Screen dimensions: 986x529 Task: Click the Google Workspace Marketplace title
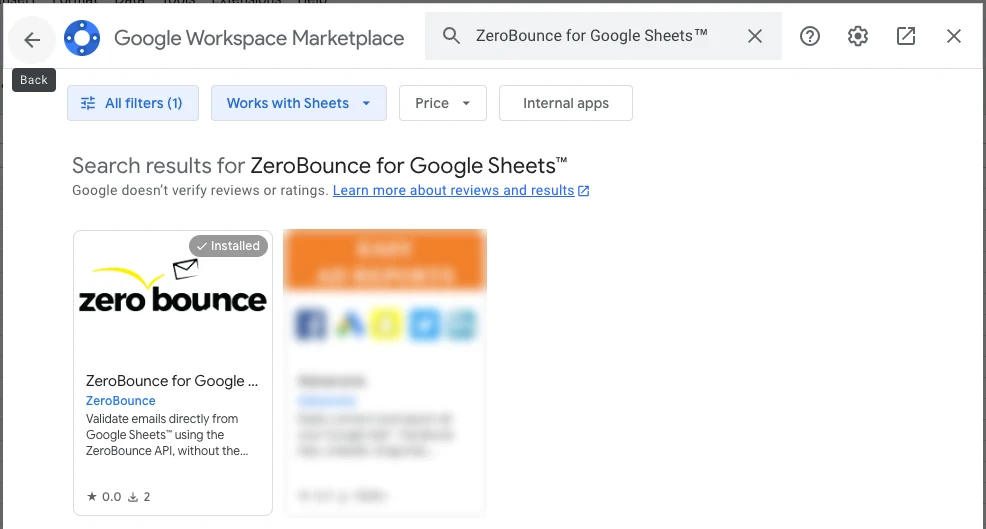pyautogui.click(x=259, y=38)
